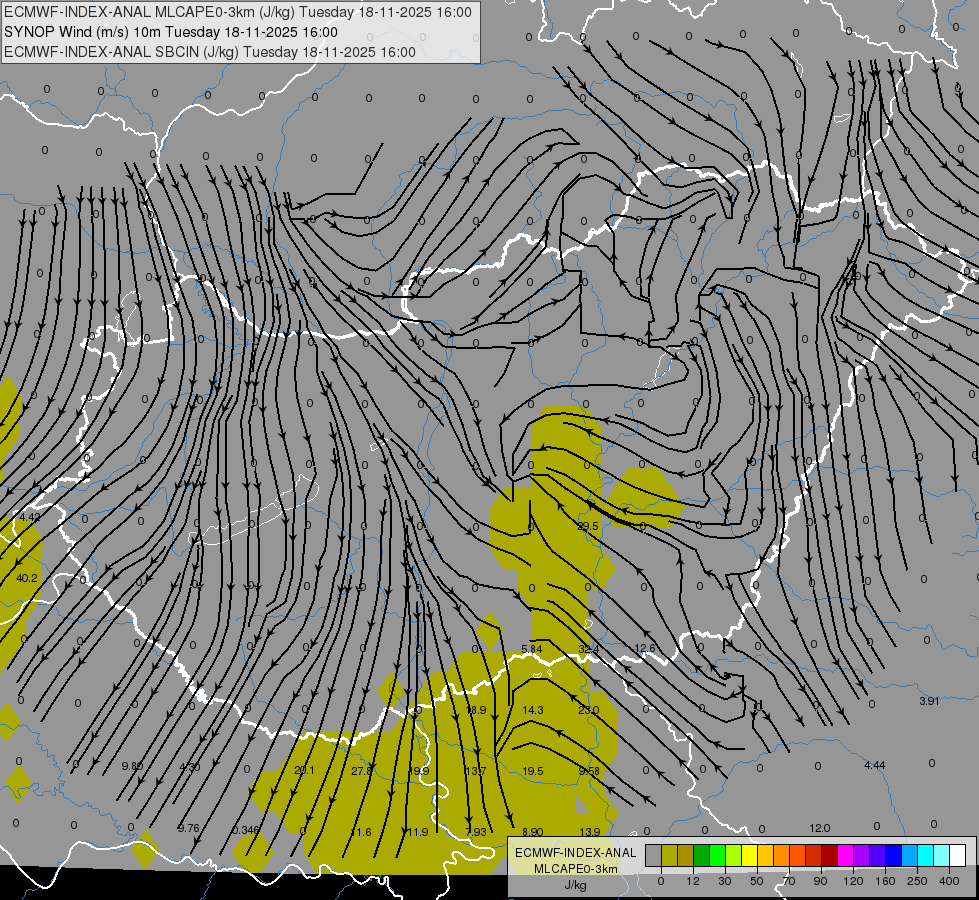Image resolution: width=979 pixels, height=900 pixels.
Task: Click legend scale label 50
Action: pyautogui.click(x=757, y=882)
